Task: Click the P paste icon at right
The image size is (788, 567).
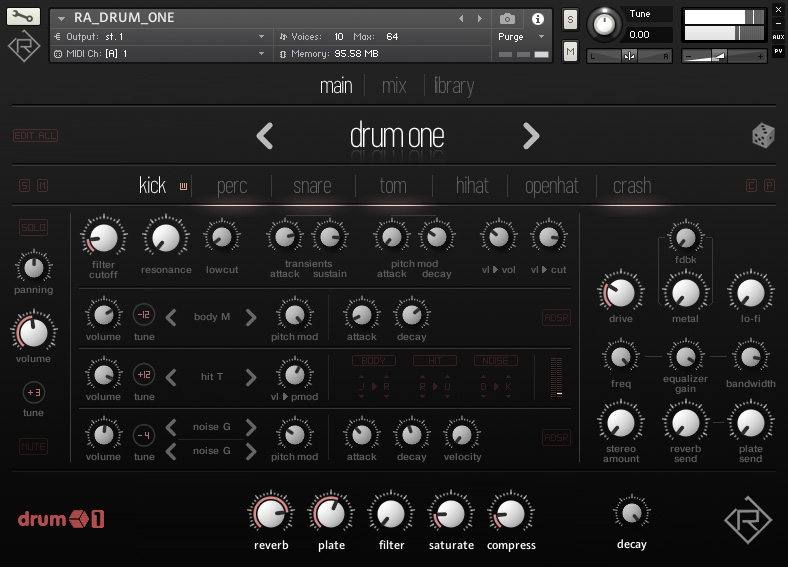Action: tap(769, 185)
